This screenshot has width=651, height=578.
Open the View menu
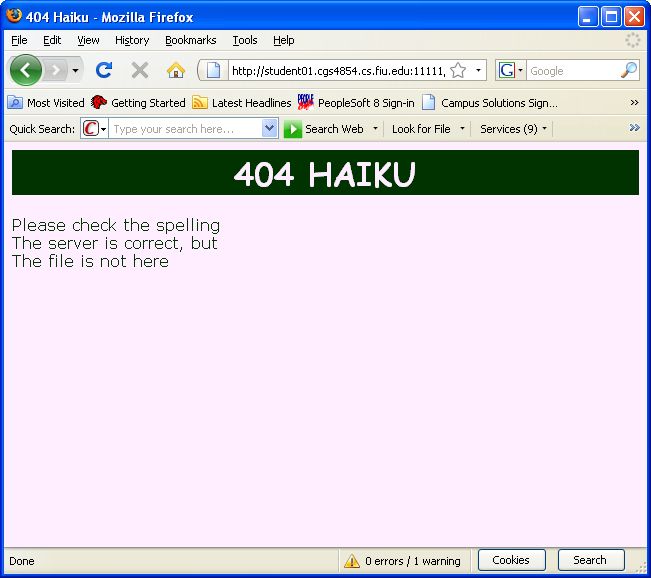point(88,40)
